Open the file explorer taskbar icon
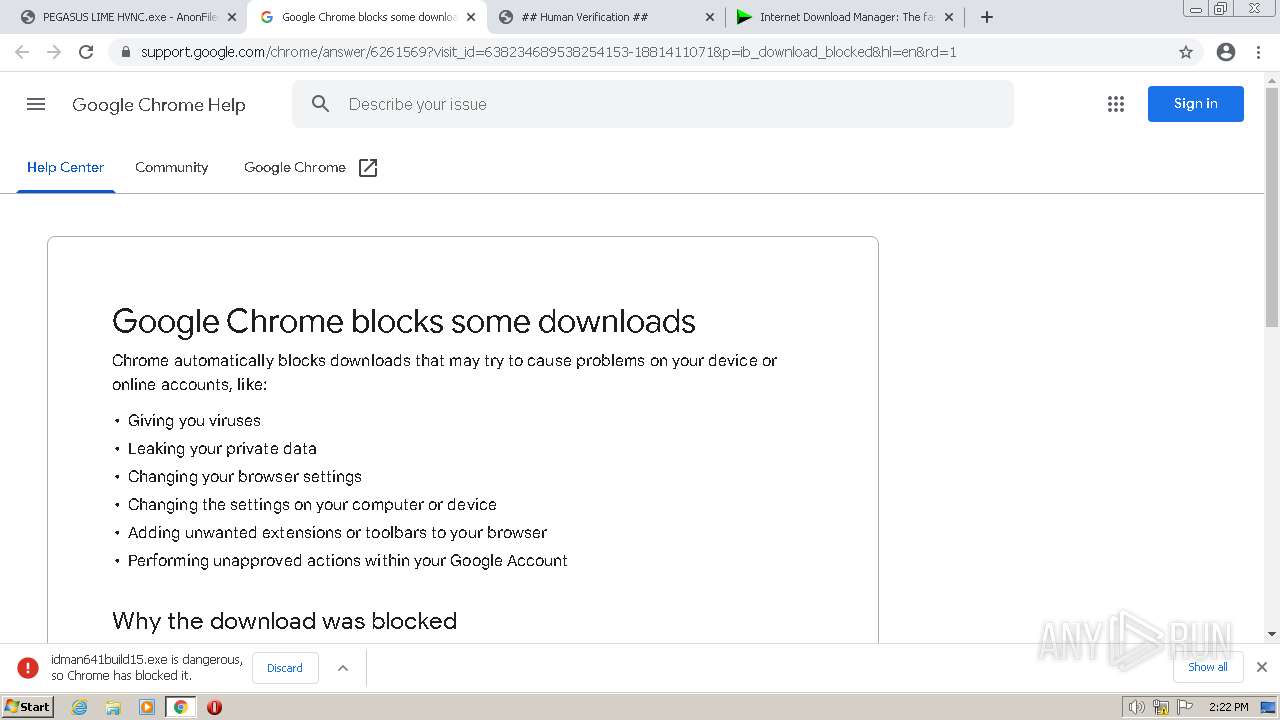 [113, 707]
